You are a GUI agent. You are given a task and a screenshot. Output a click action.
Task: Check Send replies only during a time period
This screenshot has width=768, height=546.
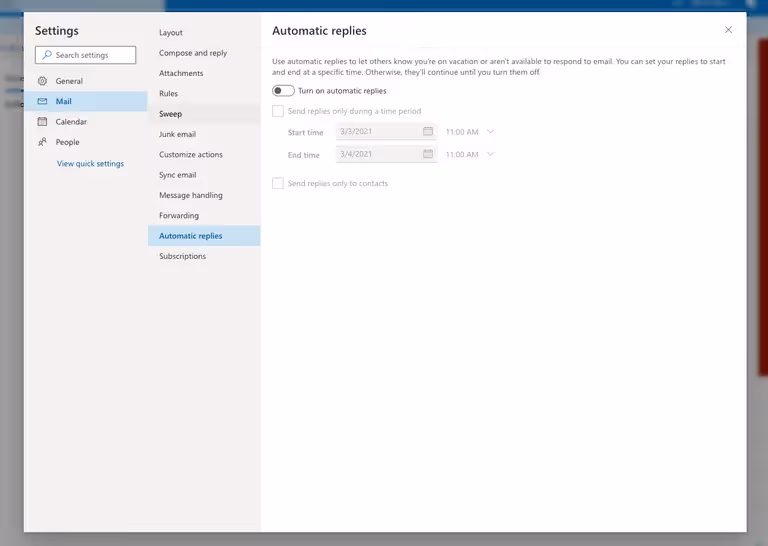(x=278, y=111)
